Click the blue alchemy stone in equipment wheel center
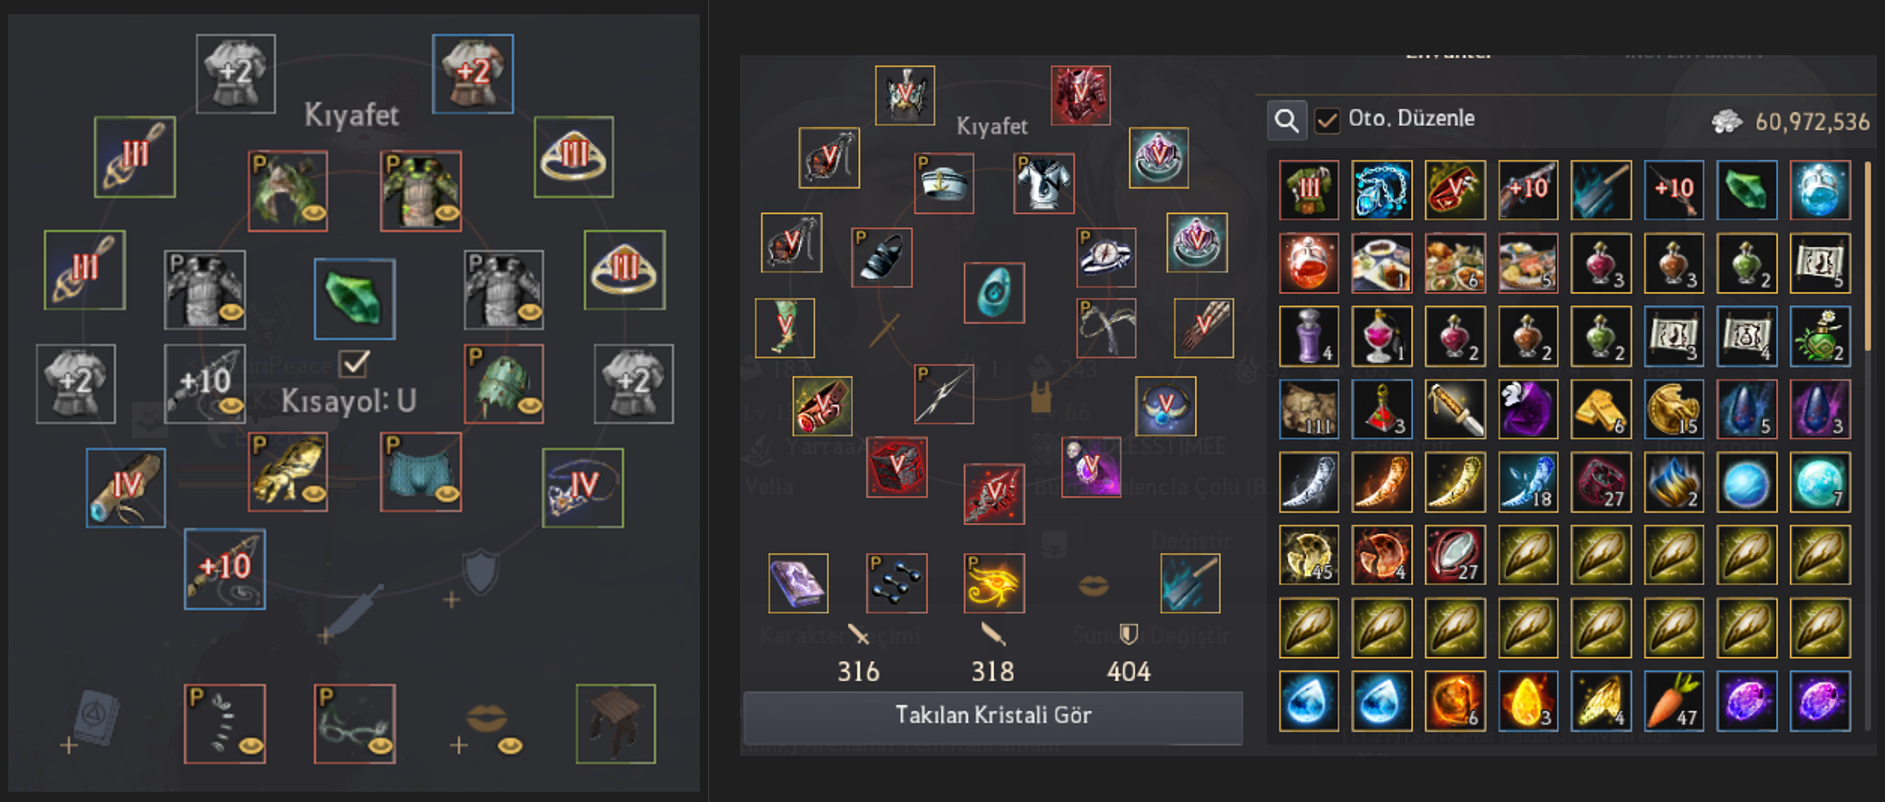 coord(994,293)
